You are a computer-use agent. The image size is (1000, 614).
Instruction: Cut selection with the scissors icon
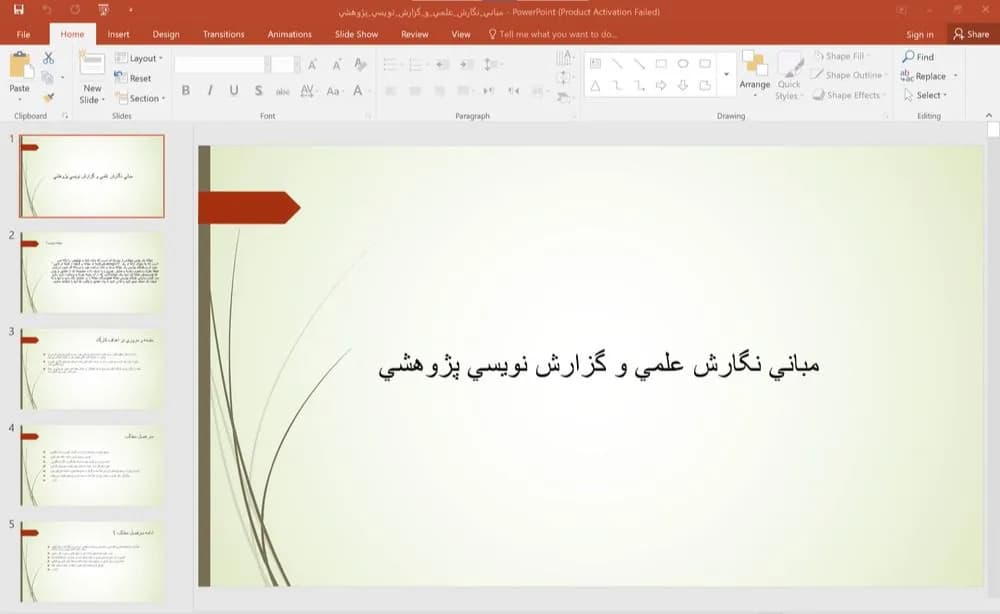pos(48,58)
